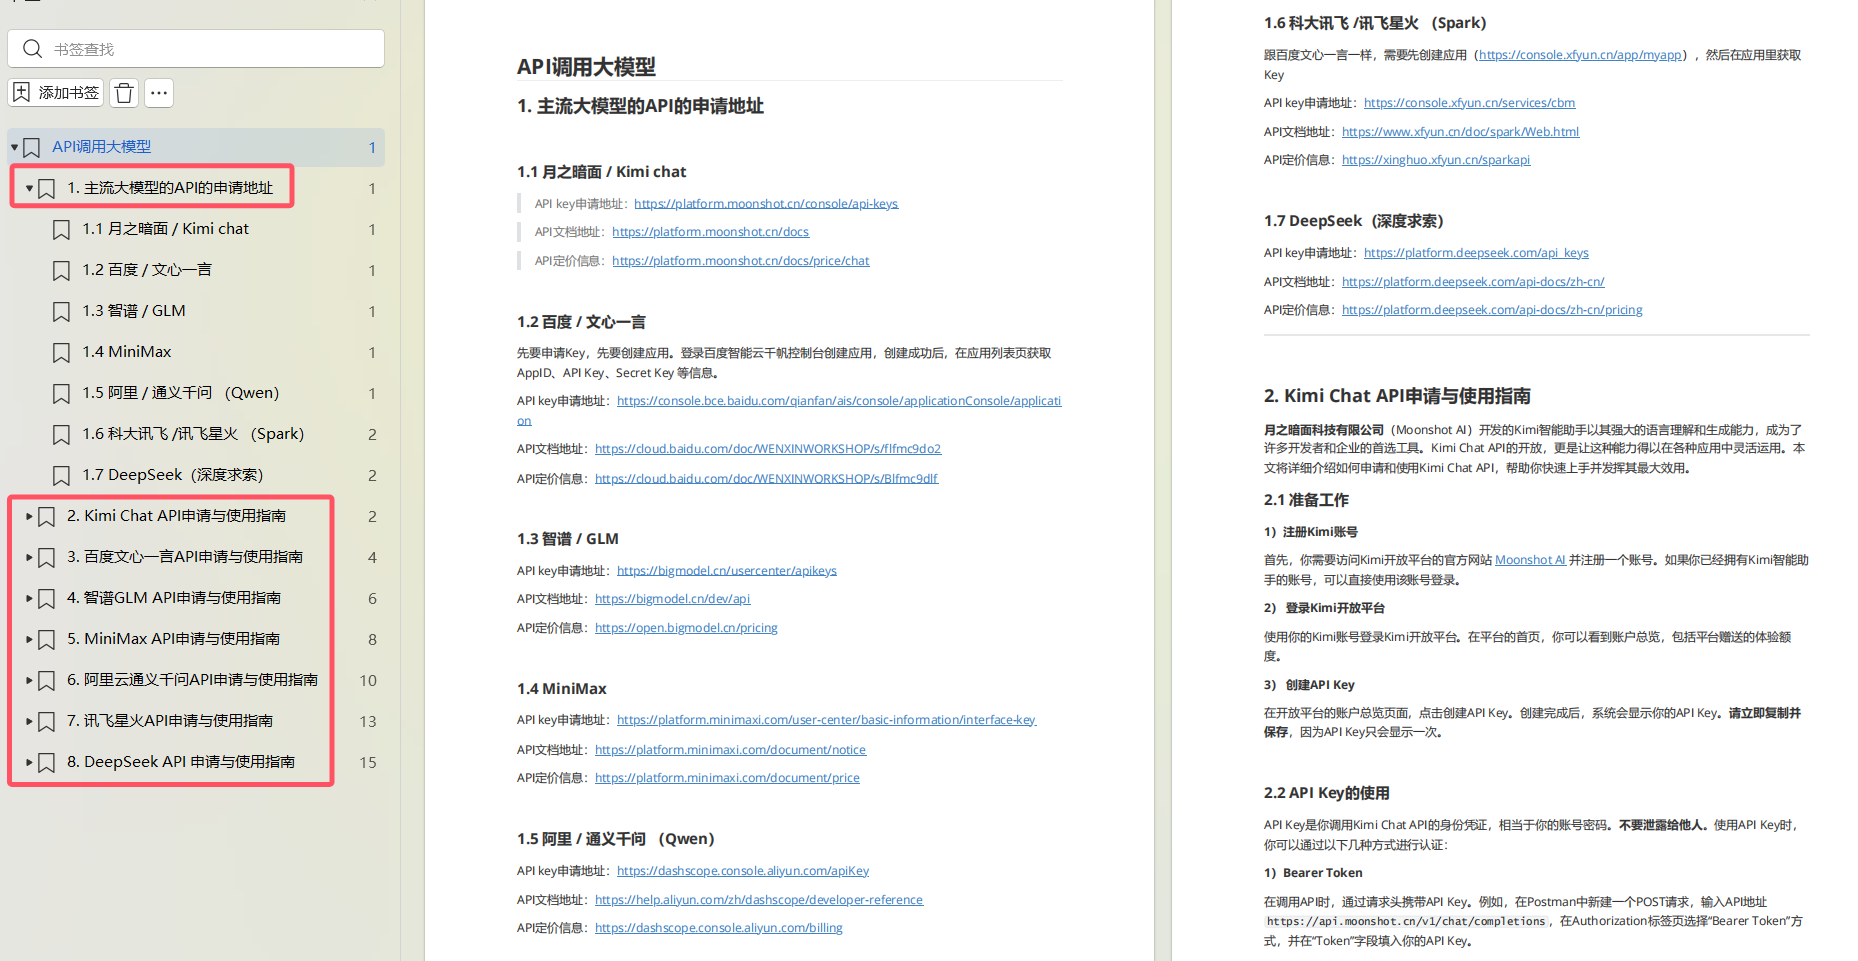Open the moonshot console/api-keys link
The width and height of the screenshot is (1858, 961).
tap(766, 204)
